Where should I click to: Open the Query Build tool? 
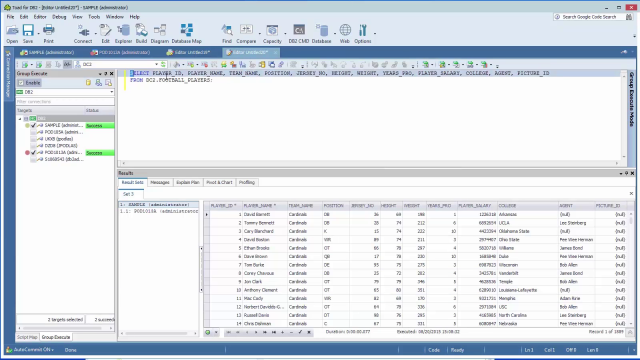[x=141, y=34]
